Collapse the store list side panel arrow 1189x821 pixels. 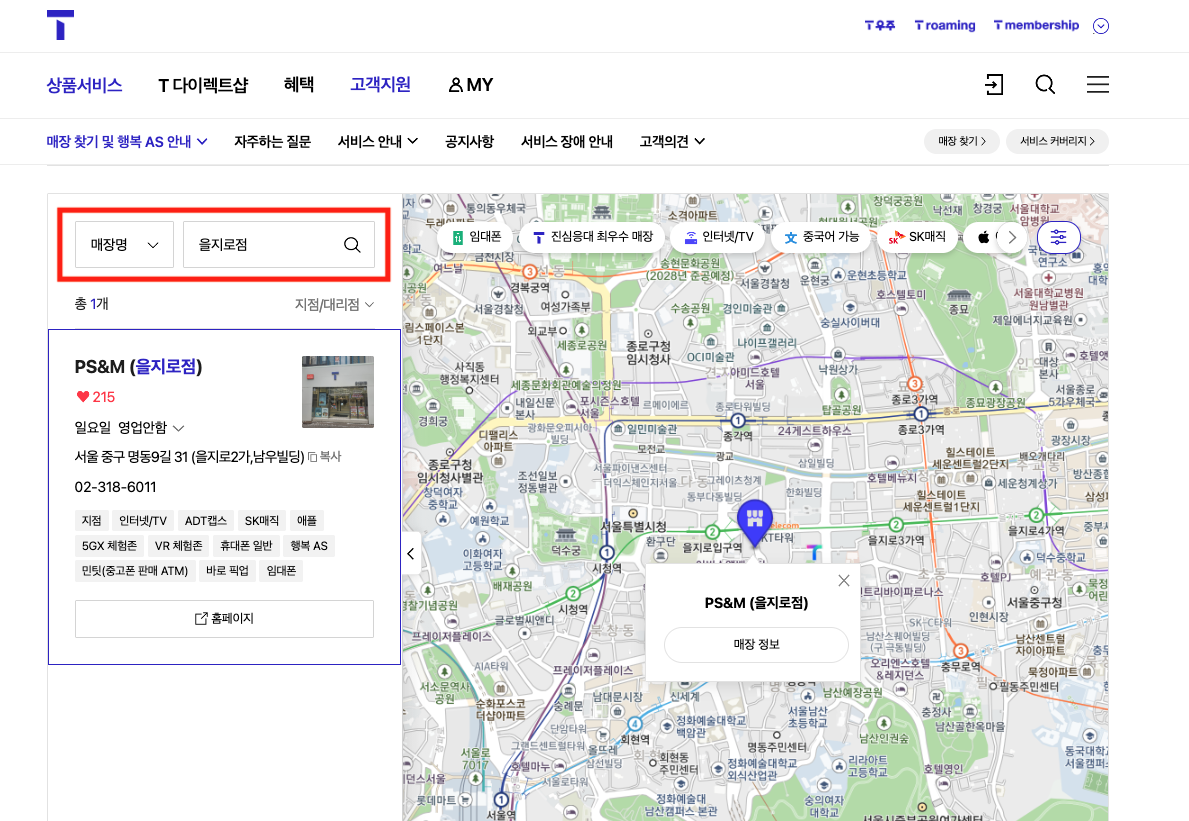pyautogui.click(x=411, y=553)
